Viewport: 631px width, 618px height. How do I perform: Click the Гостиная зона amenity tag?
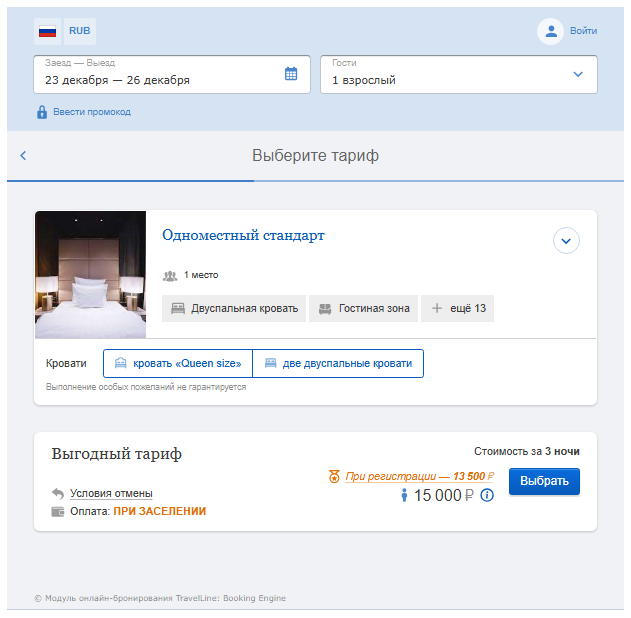tap(363, 308)
